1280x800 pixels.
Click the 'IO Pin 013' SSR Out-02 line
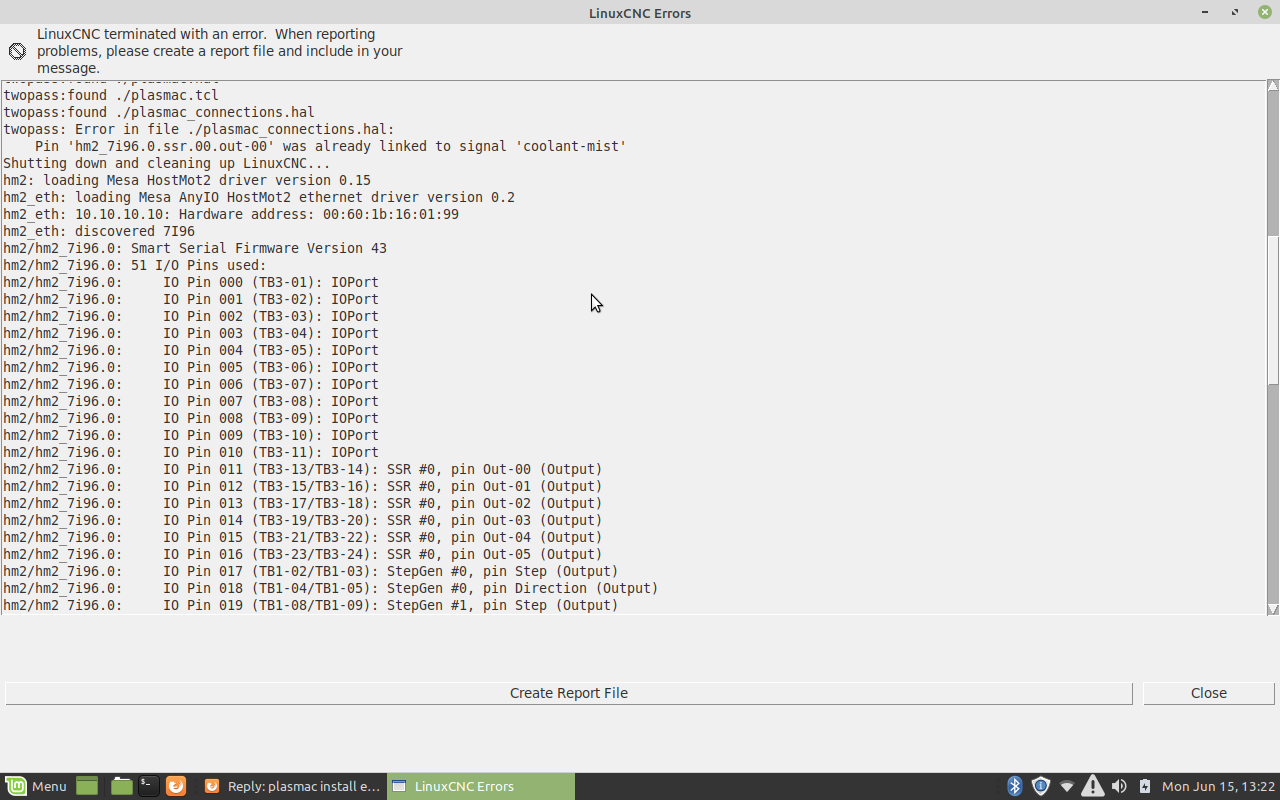(303, 503)
